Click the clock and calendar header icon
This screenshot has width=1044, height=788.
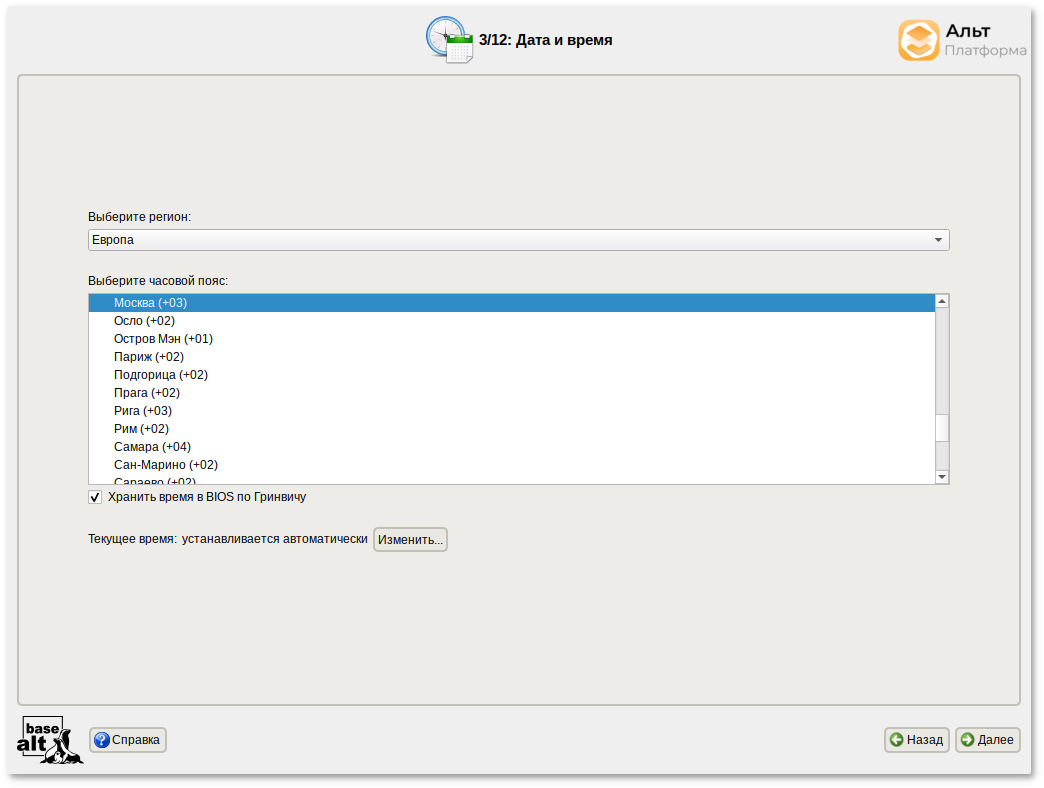[x=449, y=40]
